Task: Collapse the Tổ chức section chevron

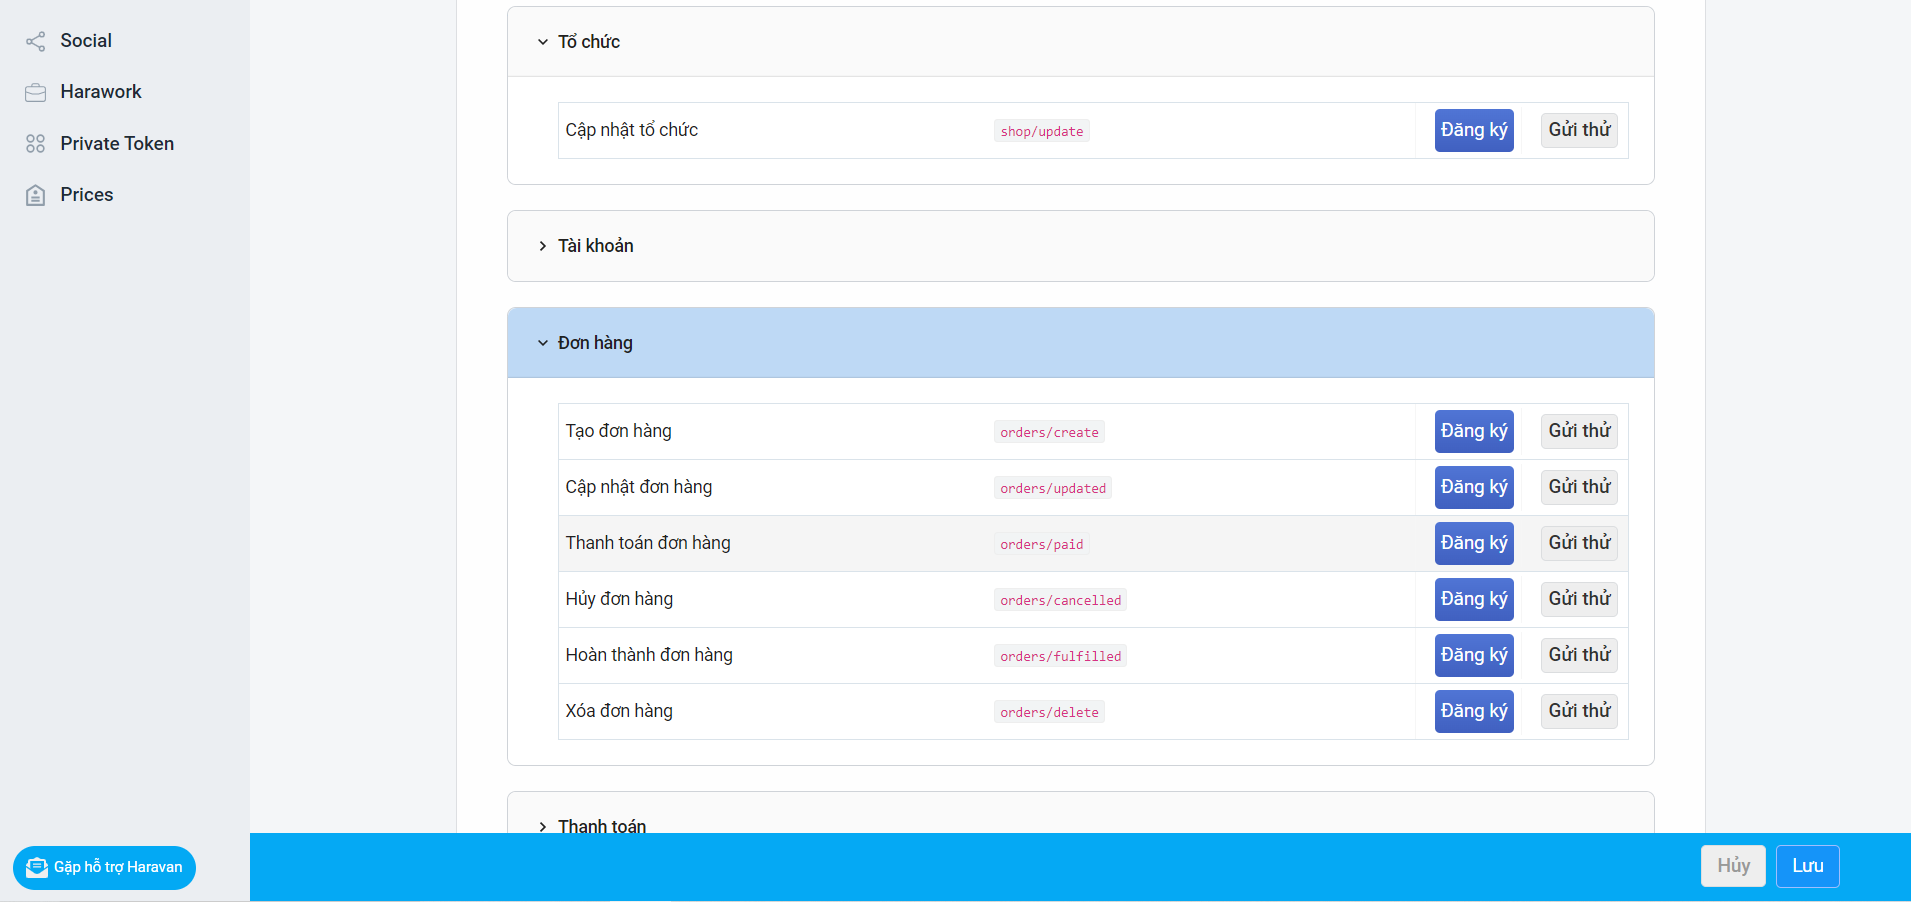Action: click(543, 42)
